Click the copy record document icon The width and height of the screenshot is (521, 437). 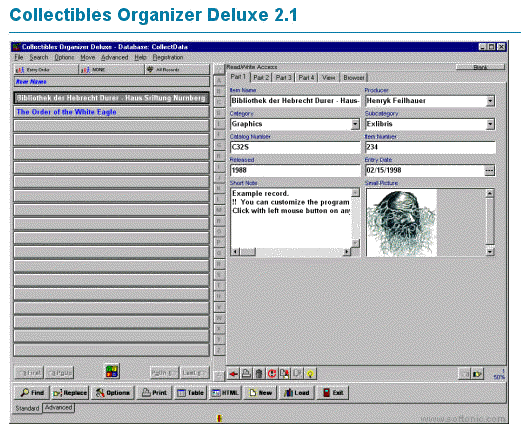pos(285,374)
